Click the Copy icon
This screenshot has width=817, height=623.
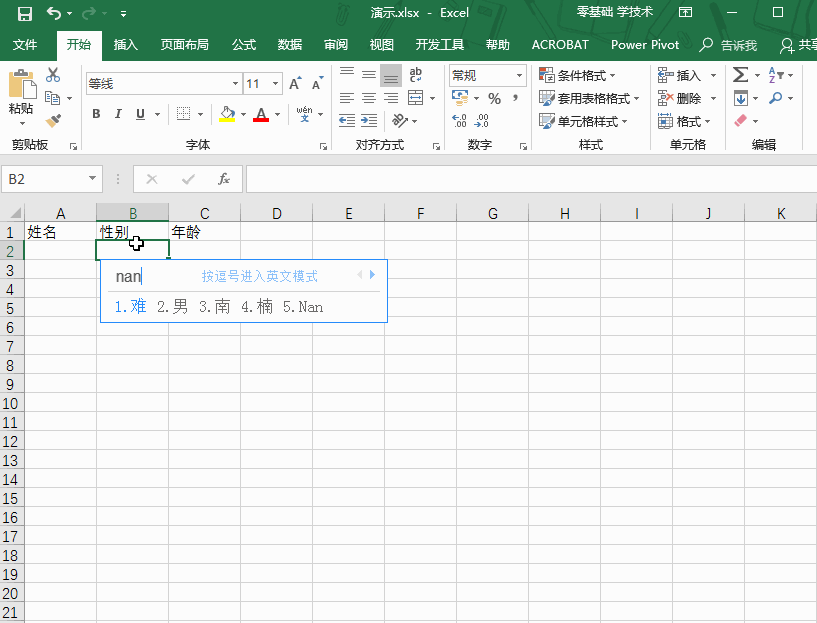(x=52, y=97)
